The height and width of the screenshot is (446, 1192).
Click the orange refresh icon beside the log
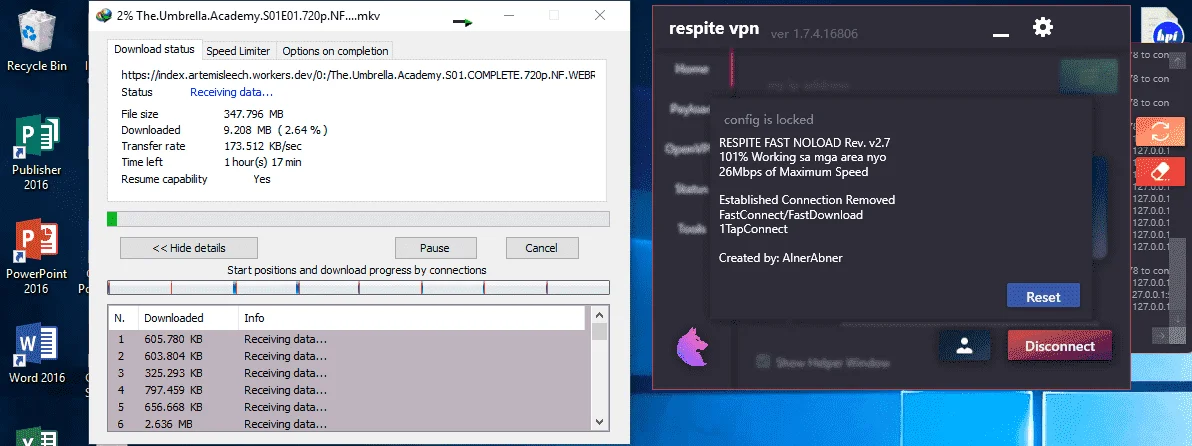[x=1160, y=132]
